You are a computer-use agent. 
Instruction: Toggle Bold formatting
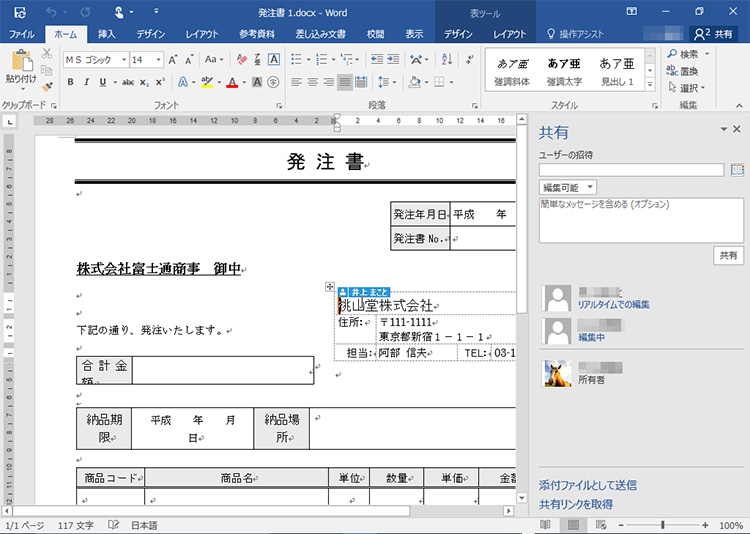71,82
